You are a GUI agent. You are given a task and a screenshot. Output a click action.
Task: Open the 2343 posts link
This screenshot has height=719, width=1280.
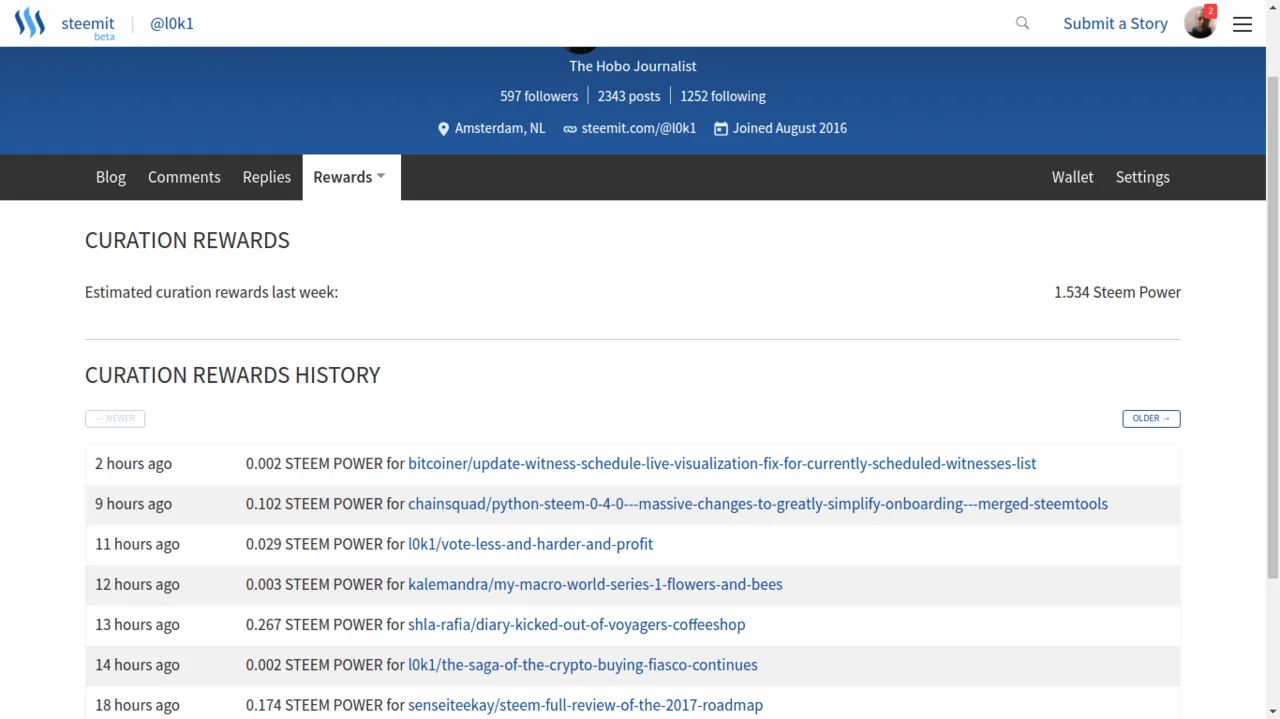point(629,96)
